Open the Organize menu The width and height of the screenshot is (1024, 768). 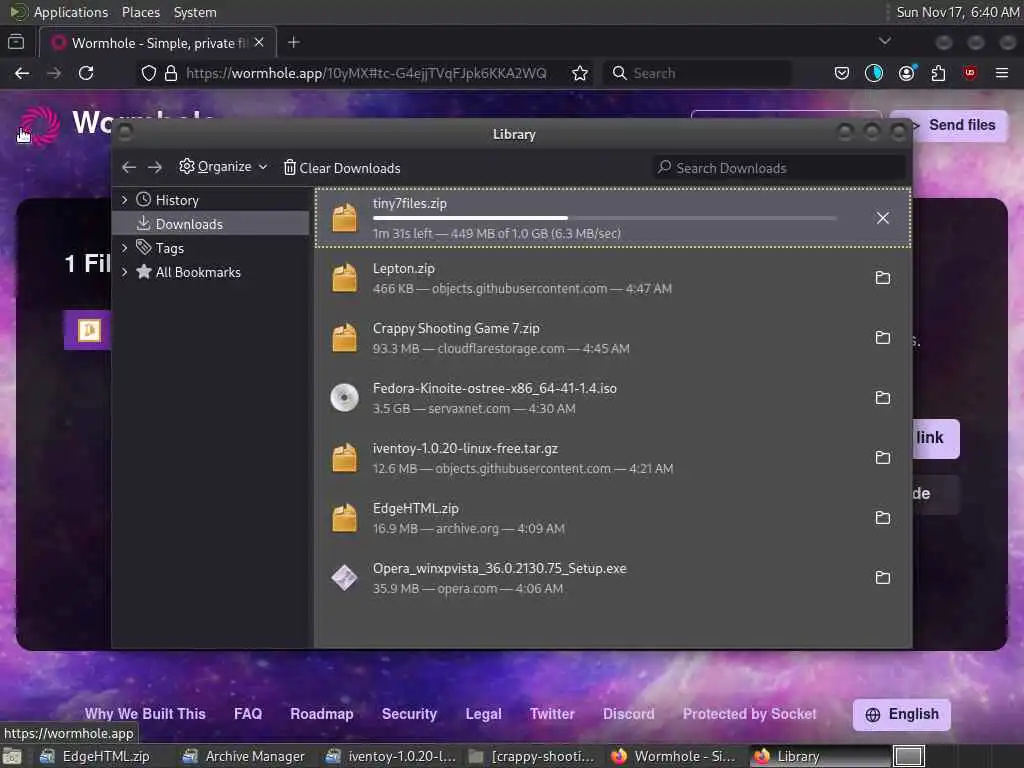[223, 167]
